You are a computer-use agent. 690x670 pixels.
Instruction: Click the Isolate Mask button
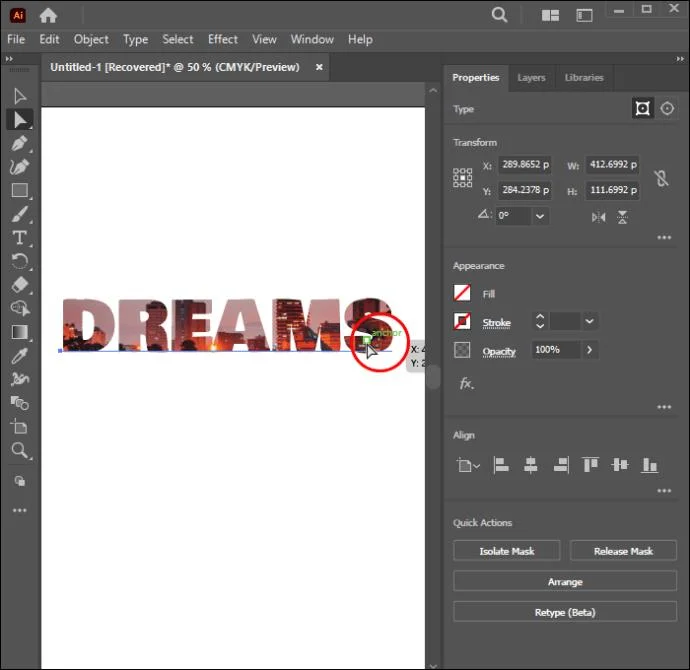pyautogui.click(x=506, y=551)
